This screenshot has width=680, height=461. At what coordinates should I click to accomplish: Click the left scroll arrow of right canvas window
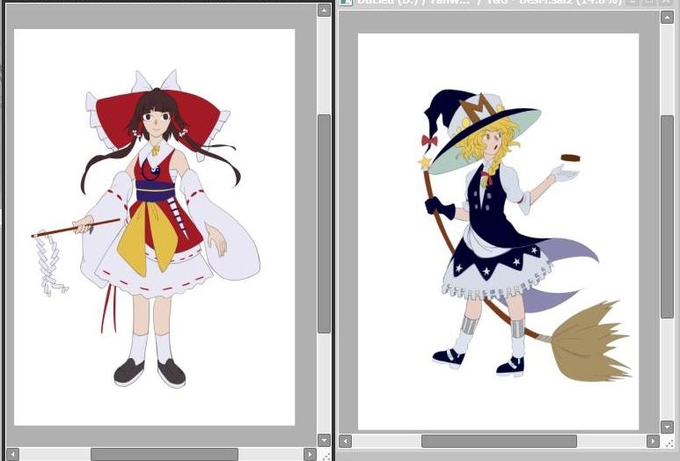point(346,441)
